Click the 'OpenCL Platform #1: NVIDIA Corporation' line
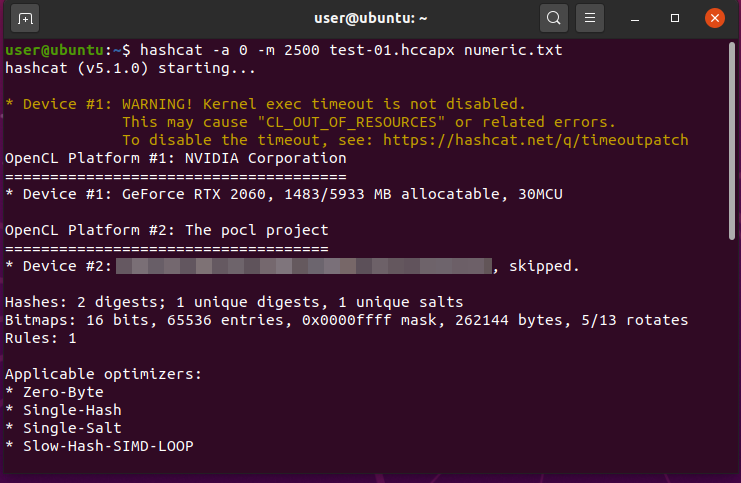741x483 pixels. [176, 158]
